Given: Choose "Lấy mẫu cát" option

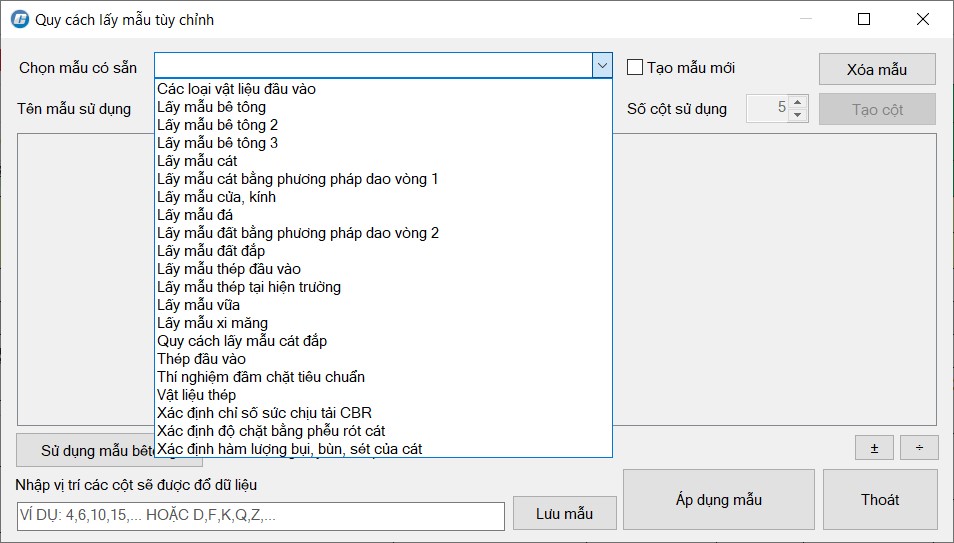Looking at the screenshot, I should click(x=197, y=161).
